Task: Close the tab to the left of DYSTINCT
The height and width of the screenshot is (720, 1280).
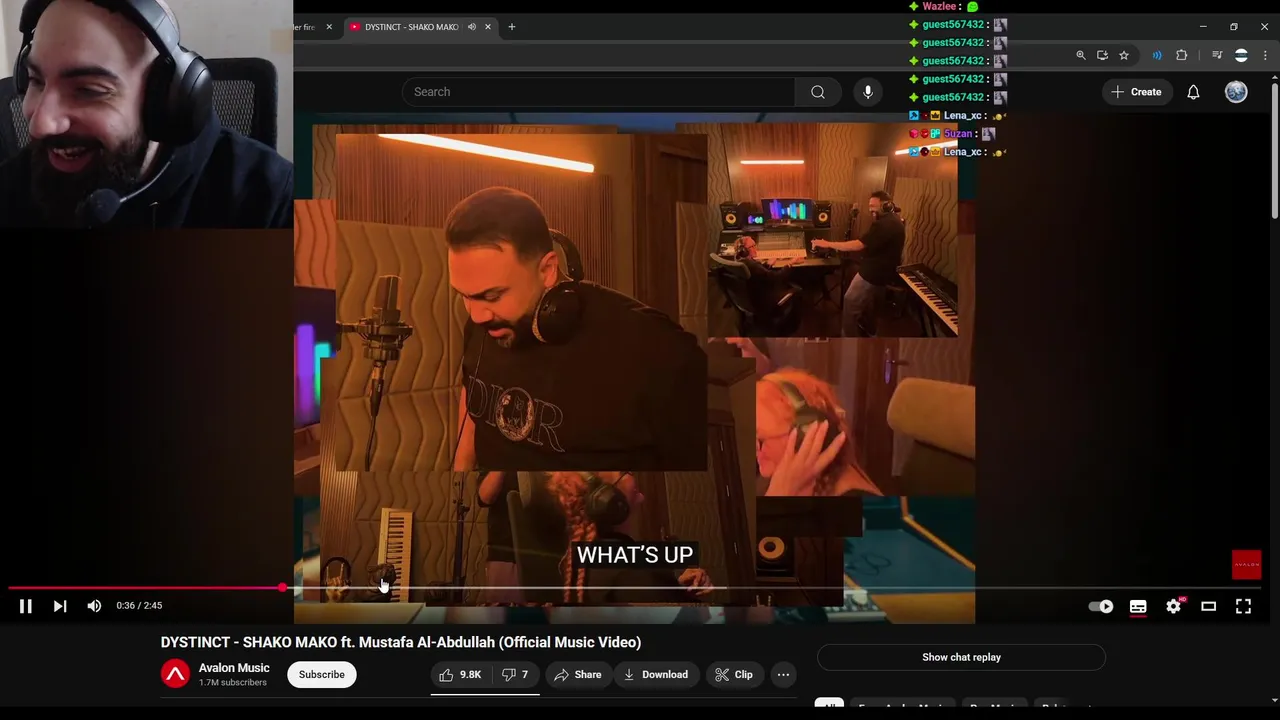Action: click(329, 27)
